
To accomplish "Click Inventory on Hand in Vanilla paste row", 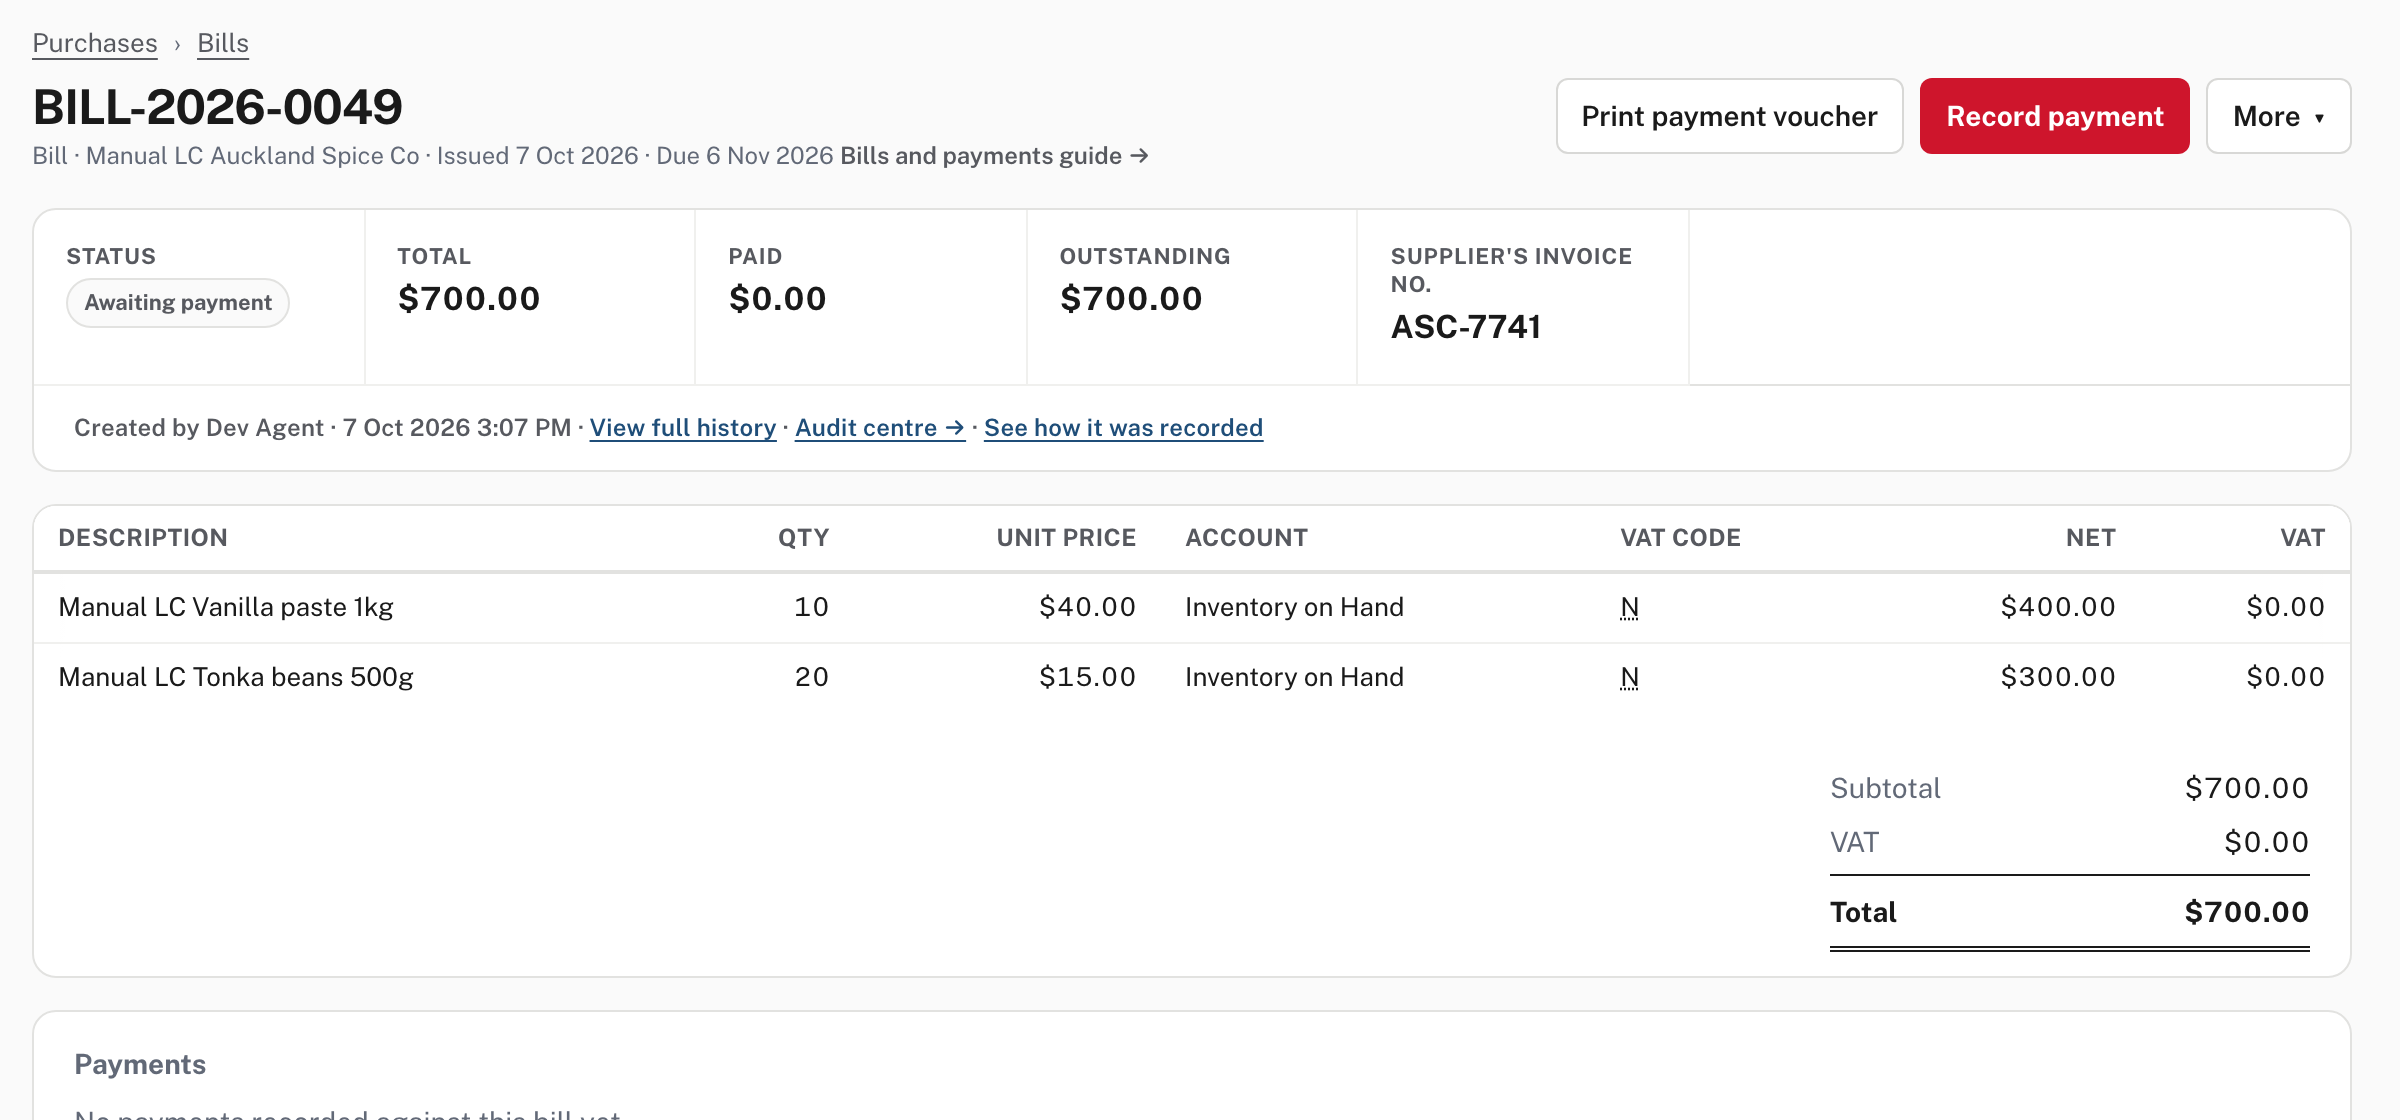I will pos(1294,607).
